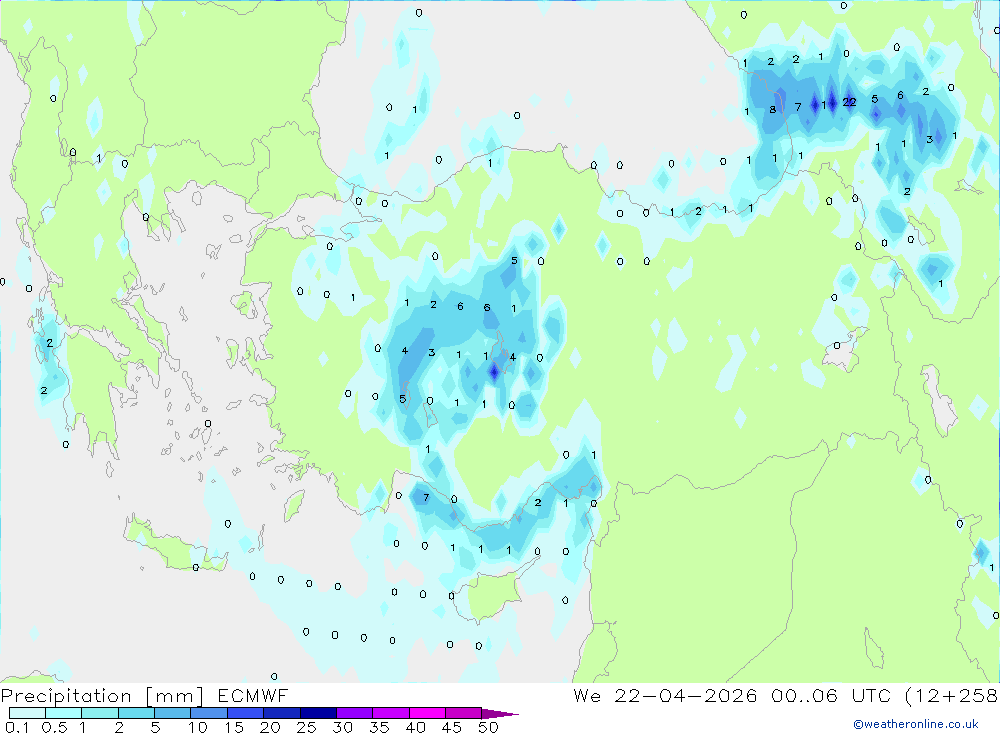The width and height of the screenshot is (1000, 733).
Task: Click the '35' legend scale label
Action: [x=379, y=727]
